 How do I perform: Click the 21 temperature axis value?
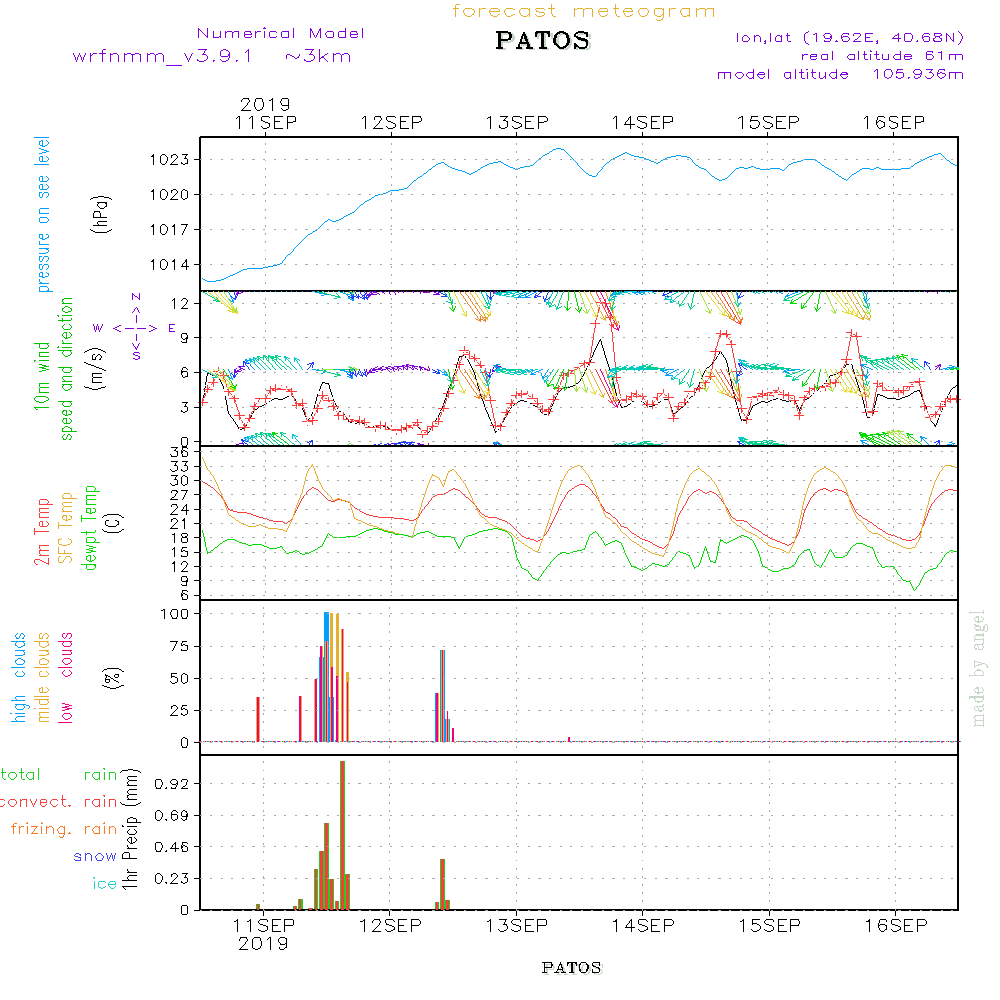pyautogui.click(x=179, y=524)
